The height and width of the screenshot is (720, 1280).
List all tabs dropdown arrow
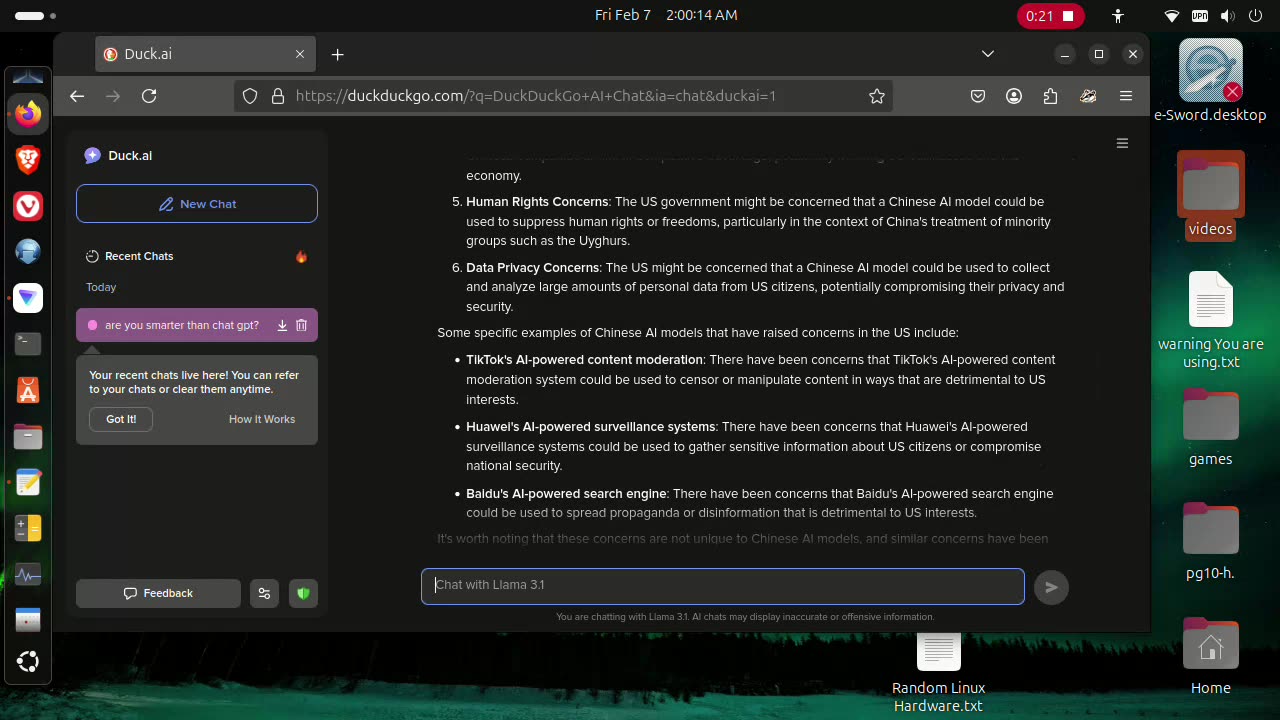pos(988,54)
